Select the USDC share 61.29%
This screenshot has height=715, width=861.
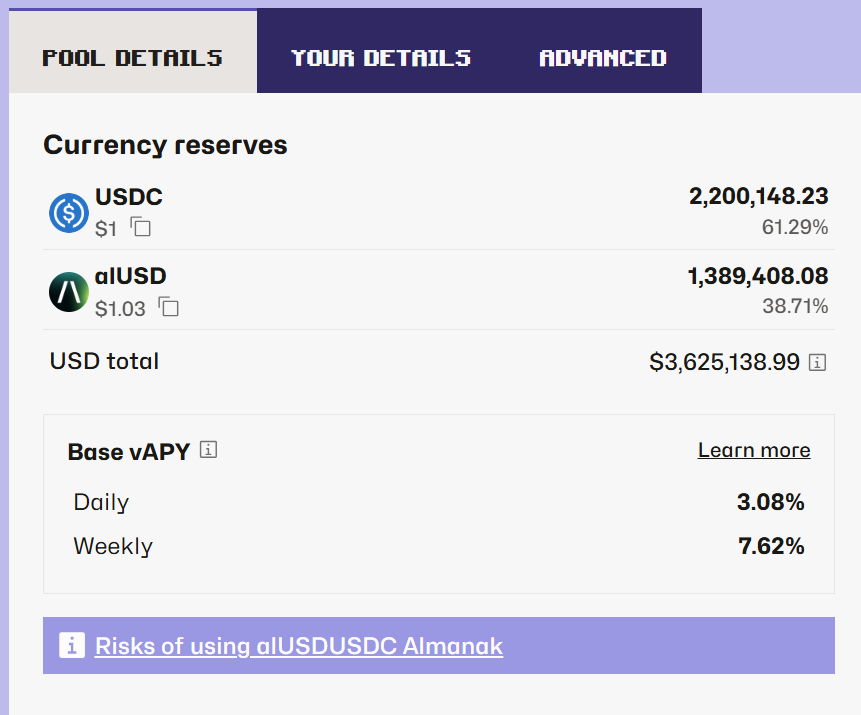point(795,227)
